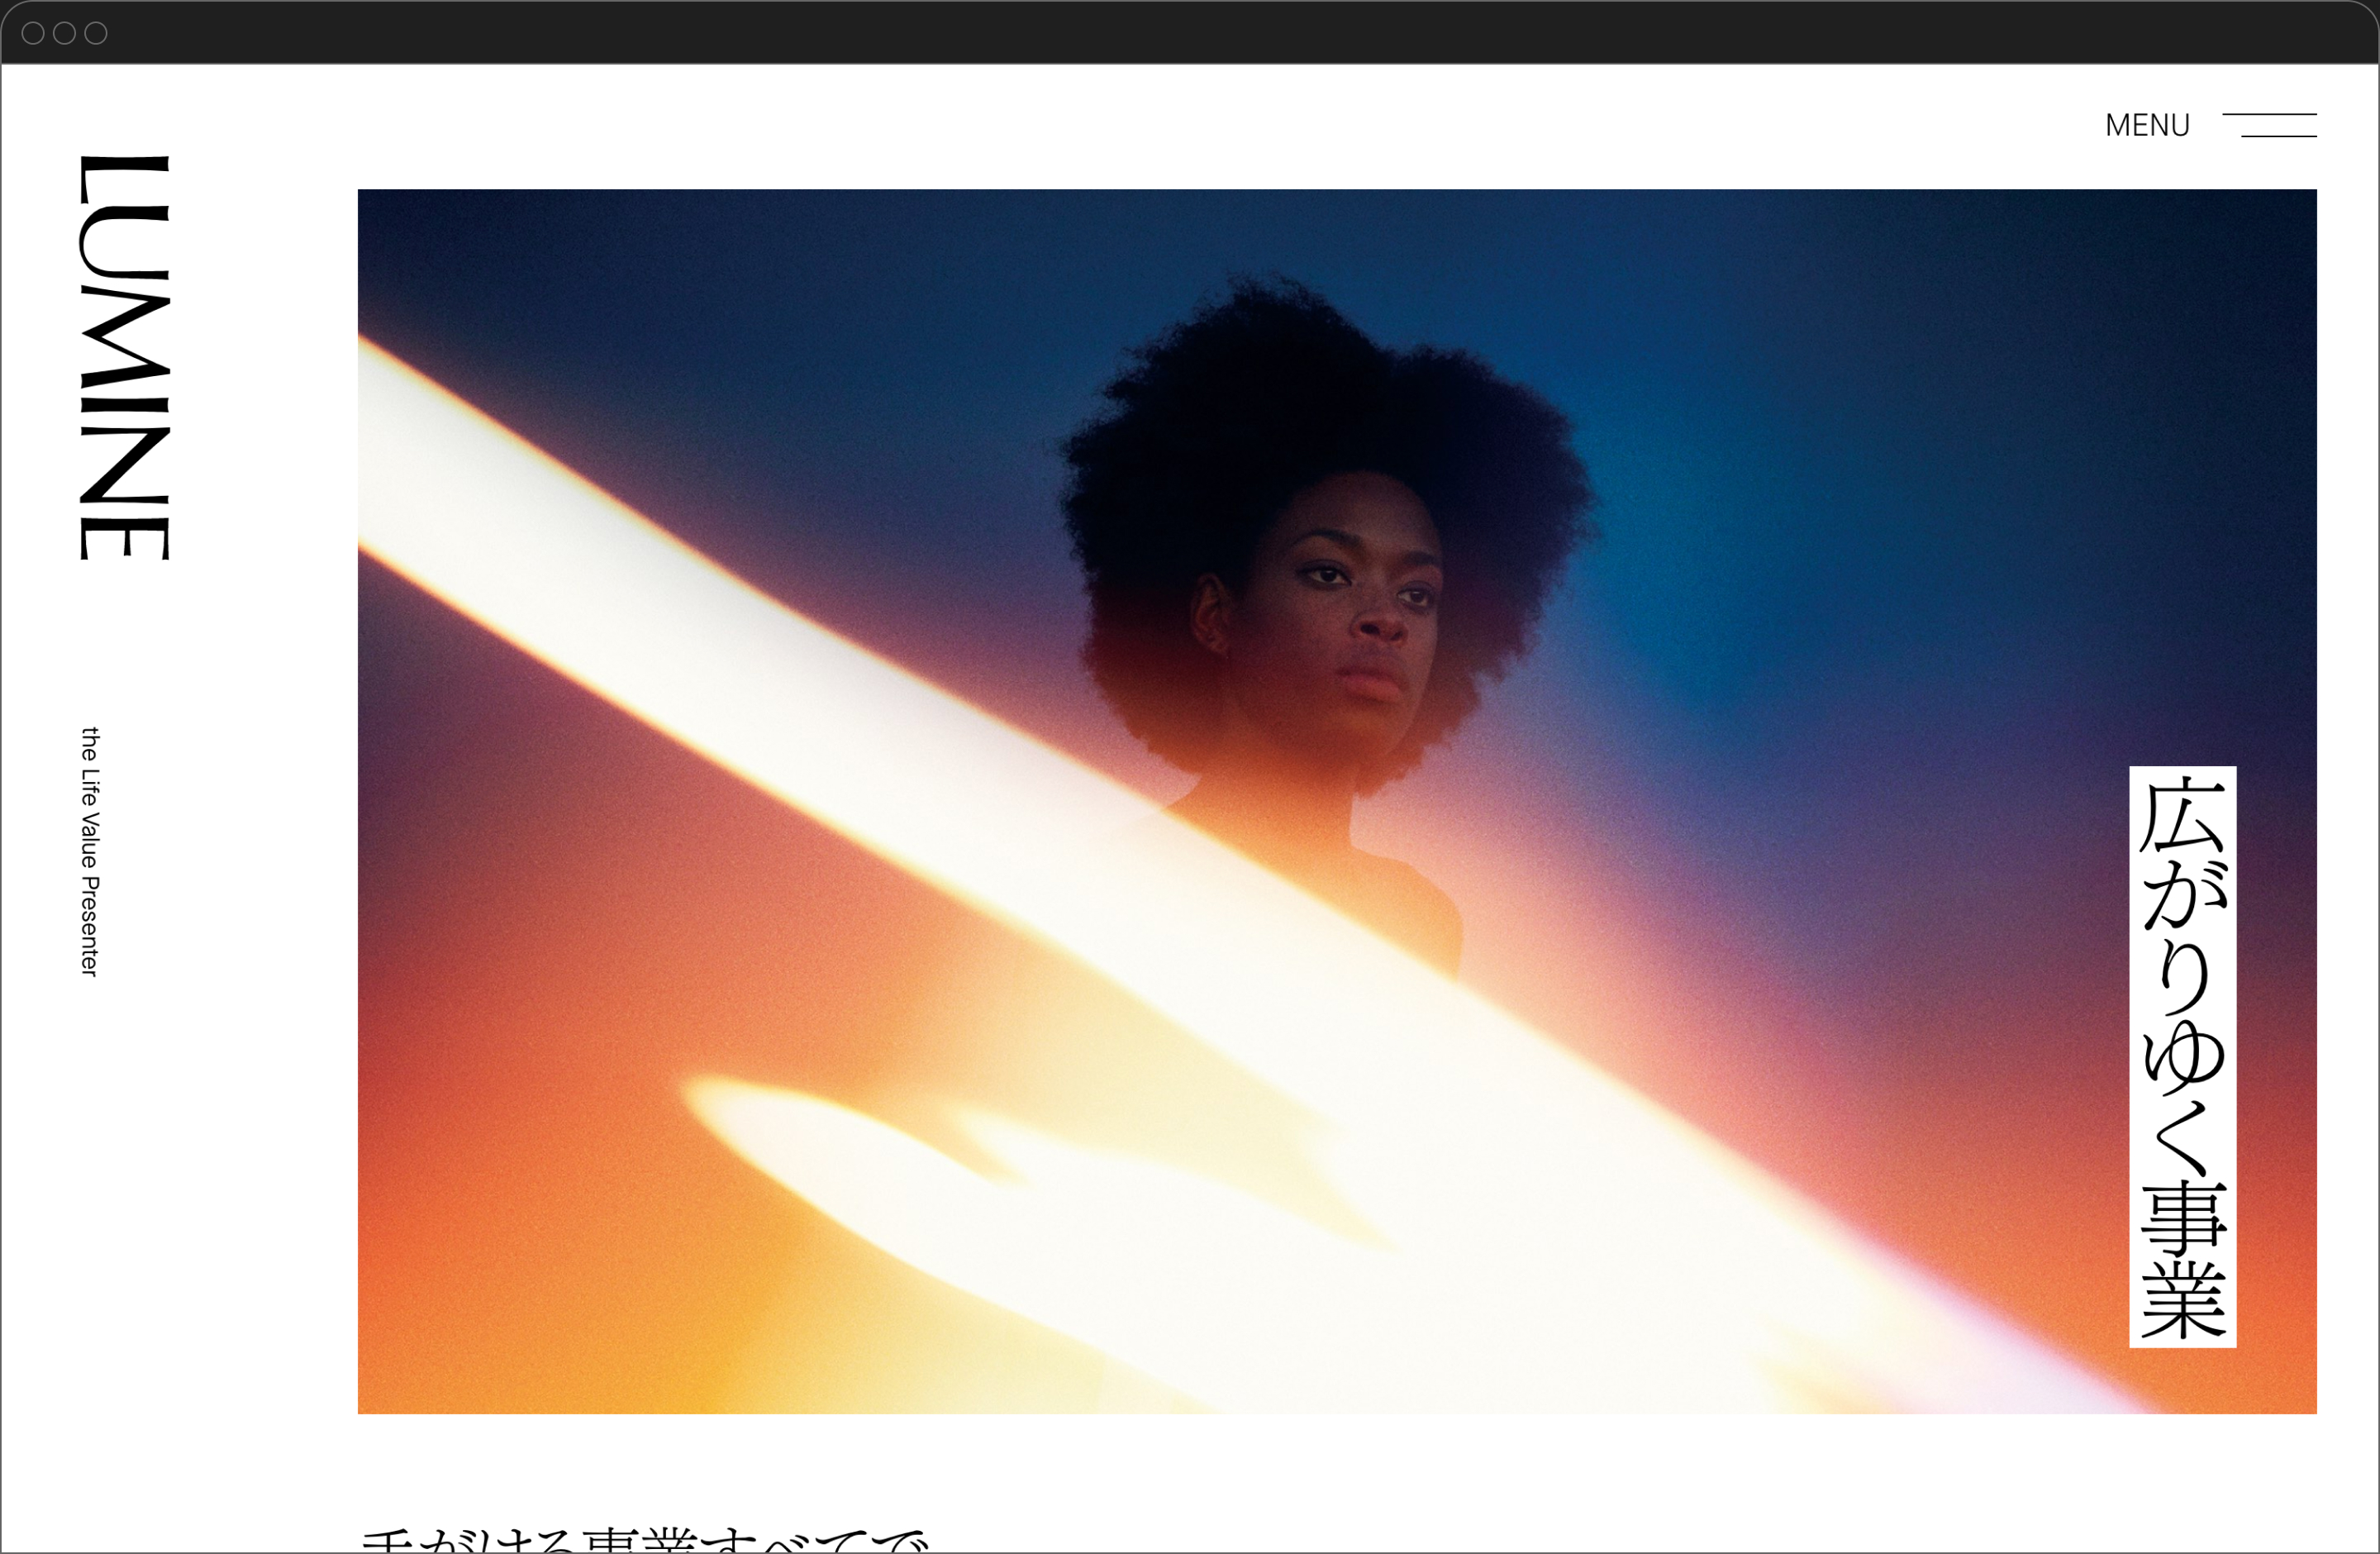Click the second window control circle
This screenshot has width=2380, height=1554.
click(64, 33)
